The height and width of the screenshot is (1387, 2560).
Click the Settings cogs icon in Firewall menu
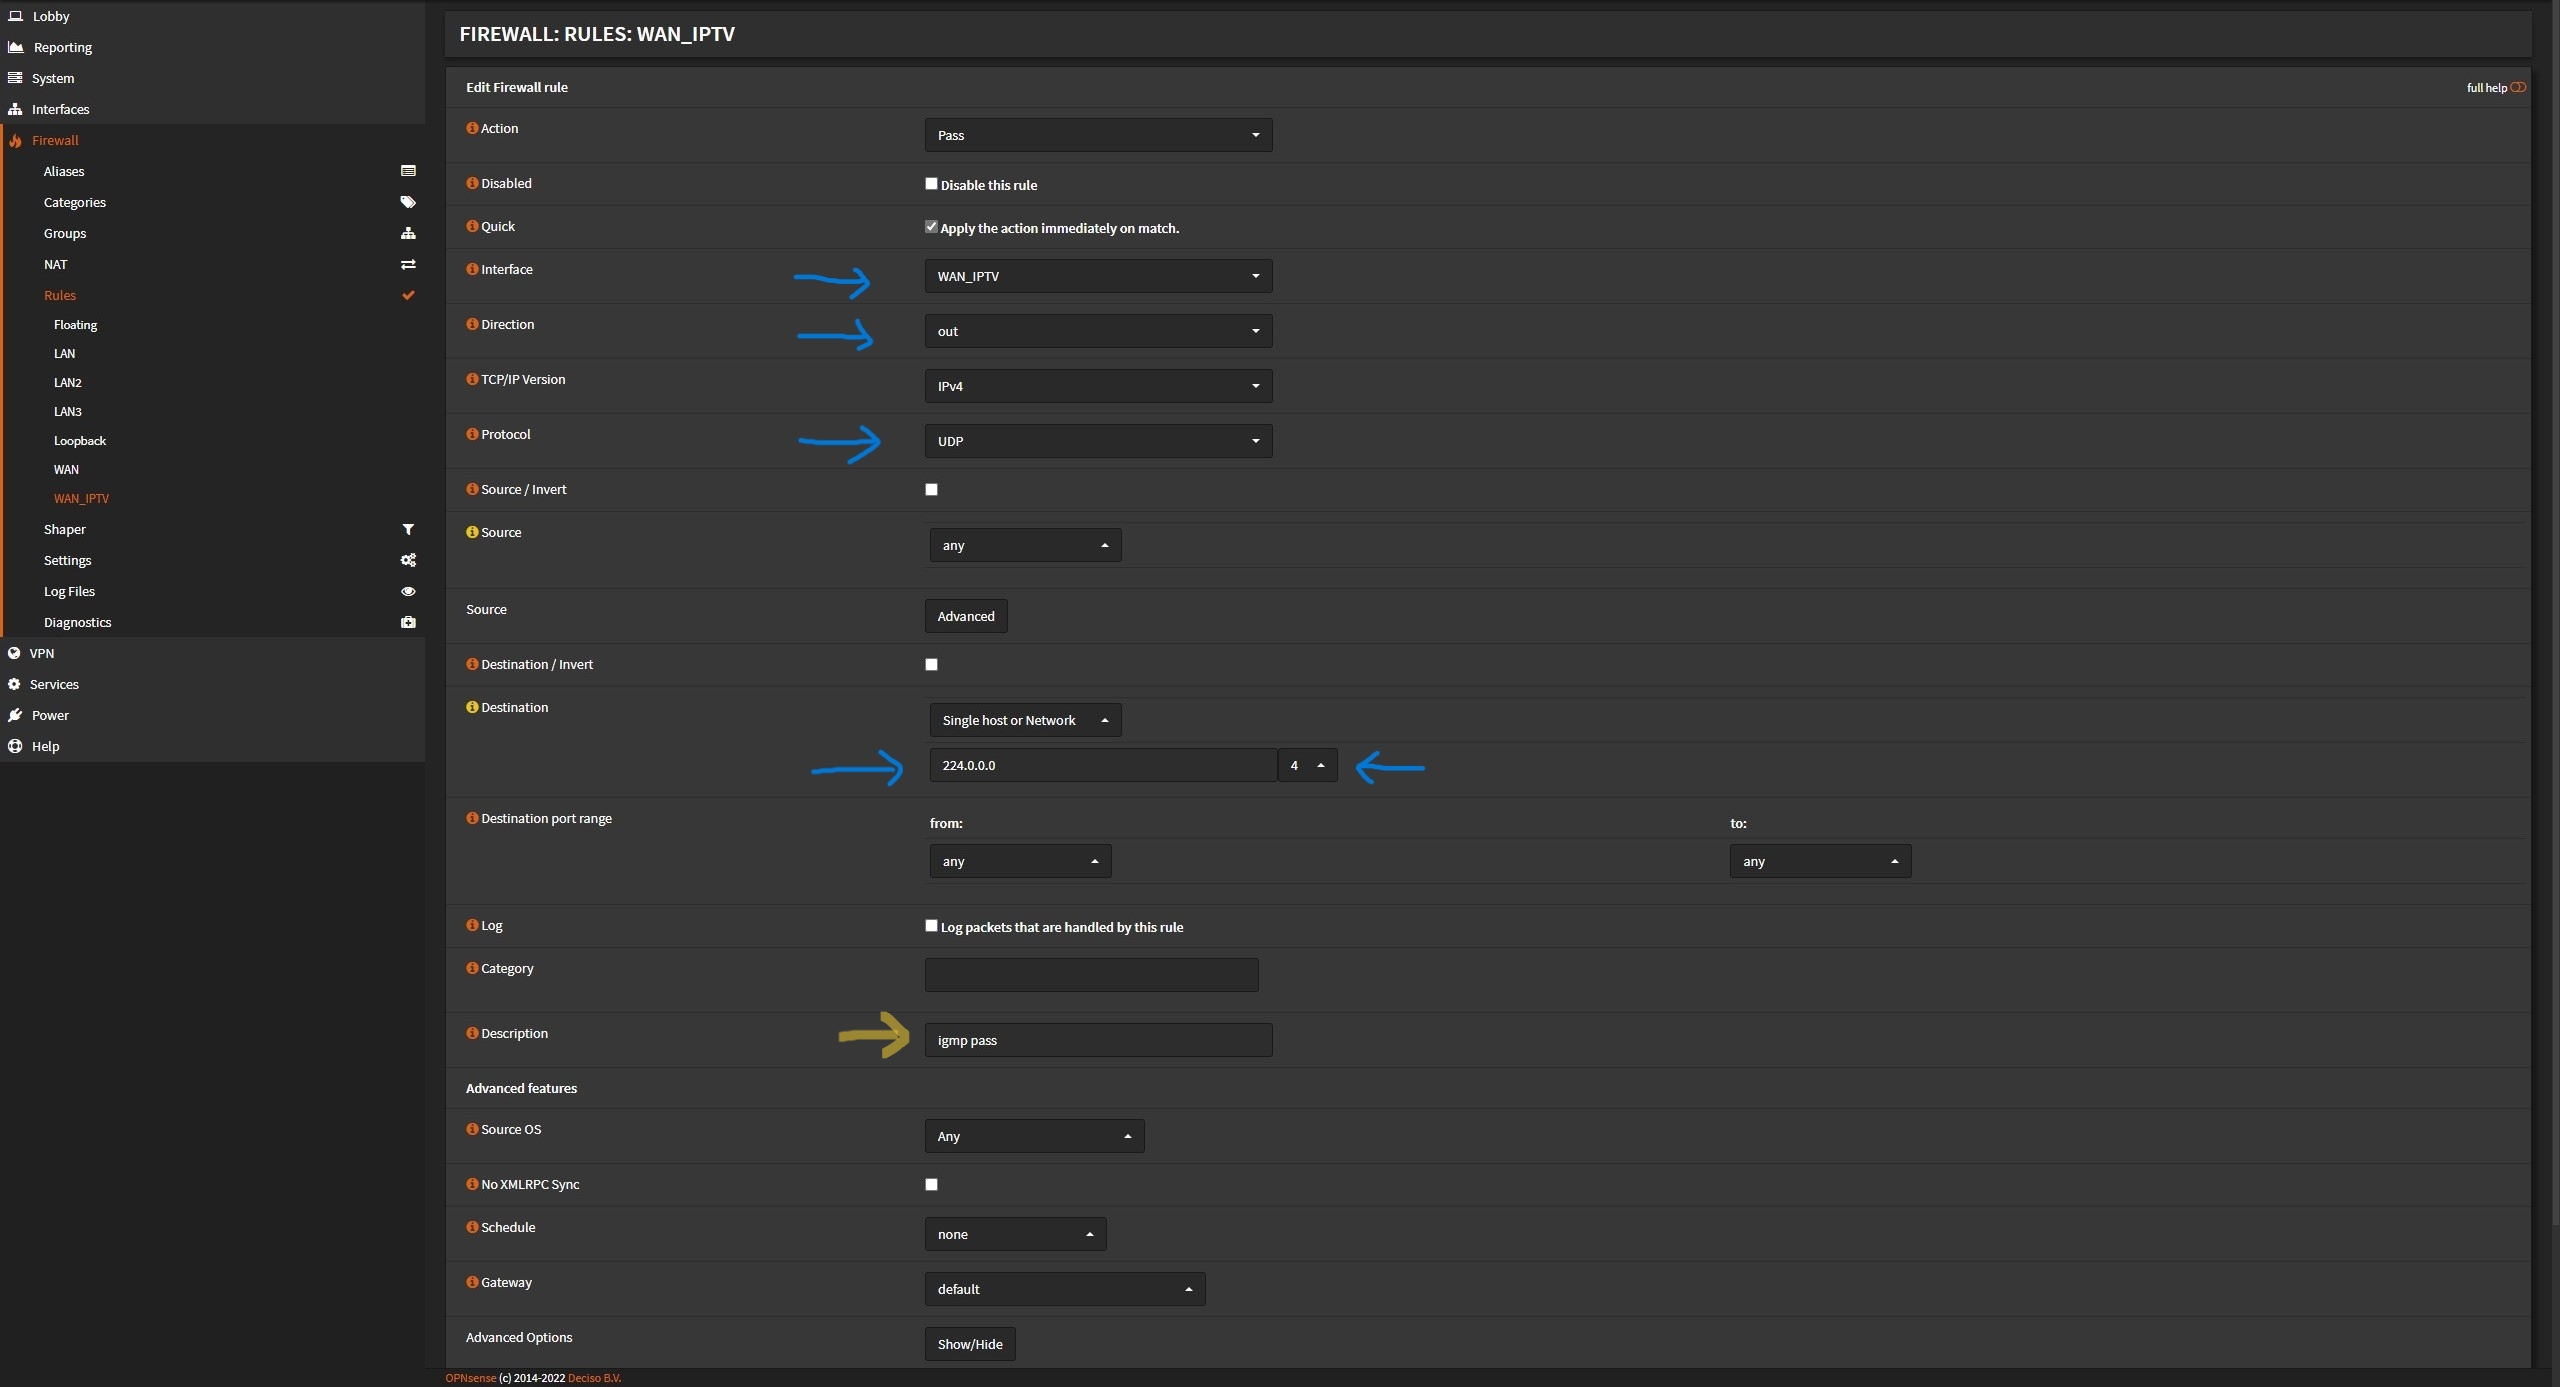click(408, 560)
